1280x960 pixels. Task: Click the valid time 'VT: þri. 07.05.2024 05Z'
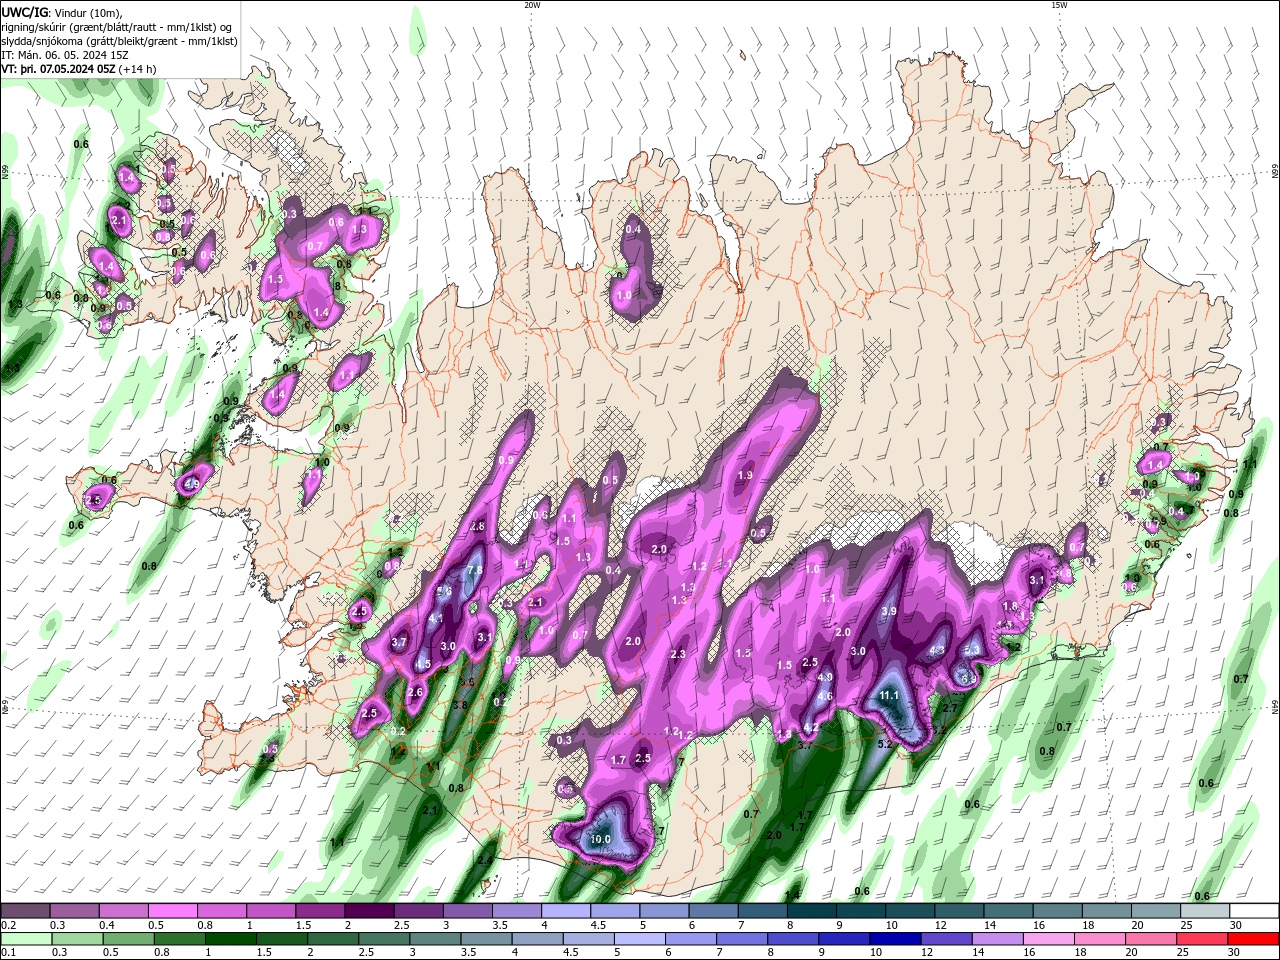tap(58, 69)
